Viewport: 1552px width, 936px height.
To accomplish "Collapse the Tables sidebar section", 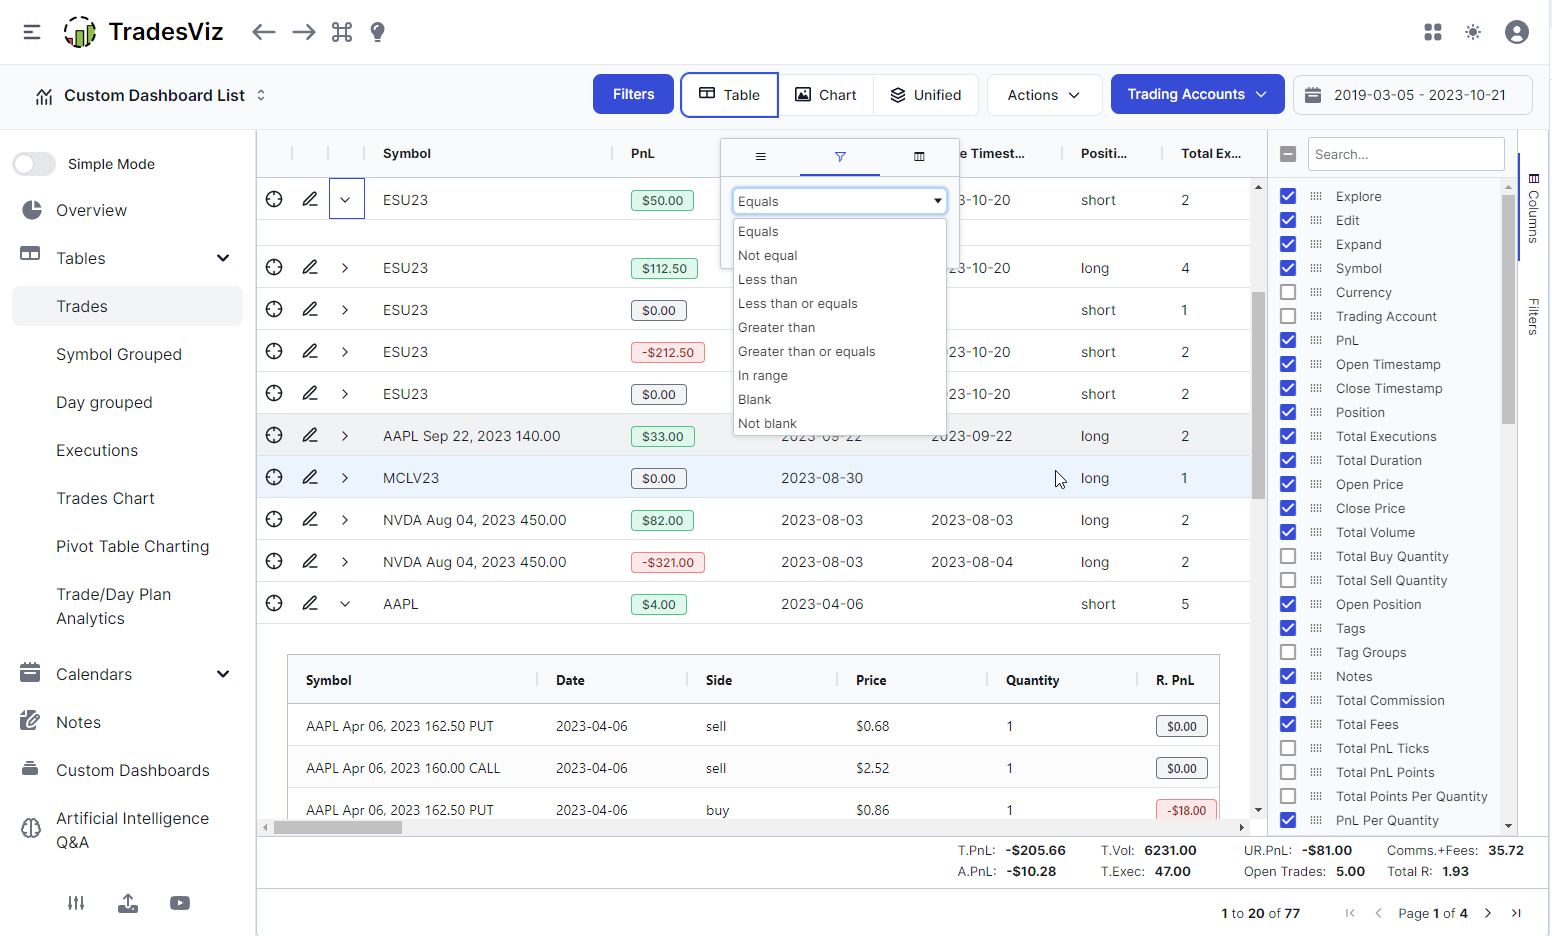I will (223, 258).
